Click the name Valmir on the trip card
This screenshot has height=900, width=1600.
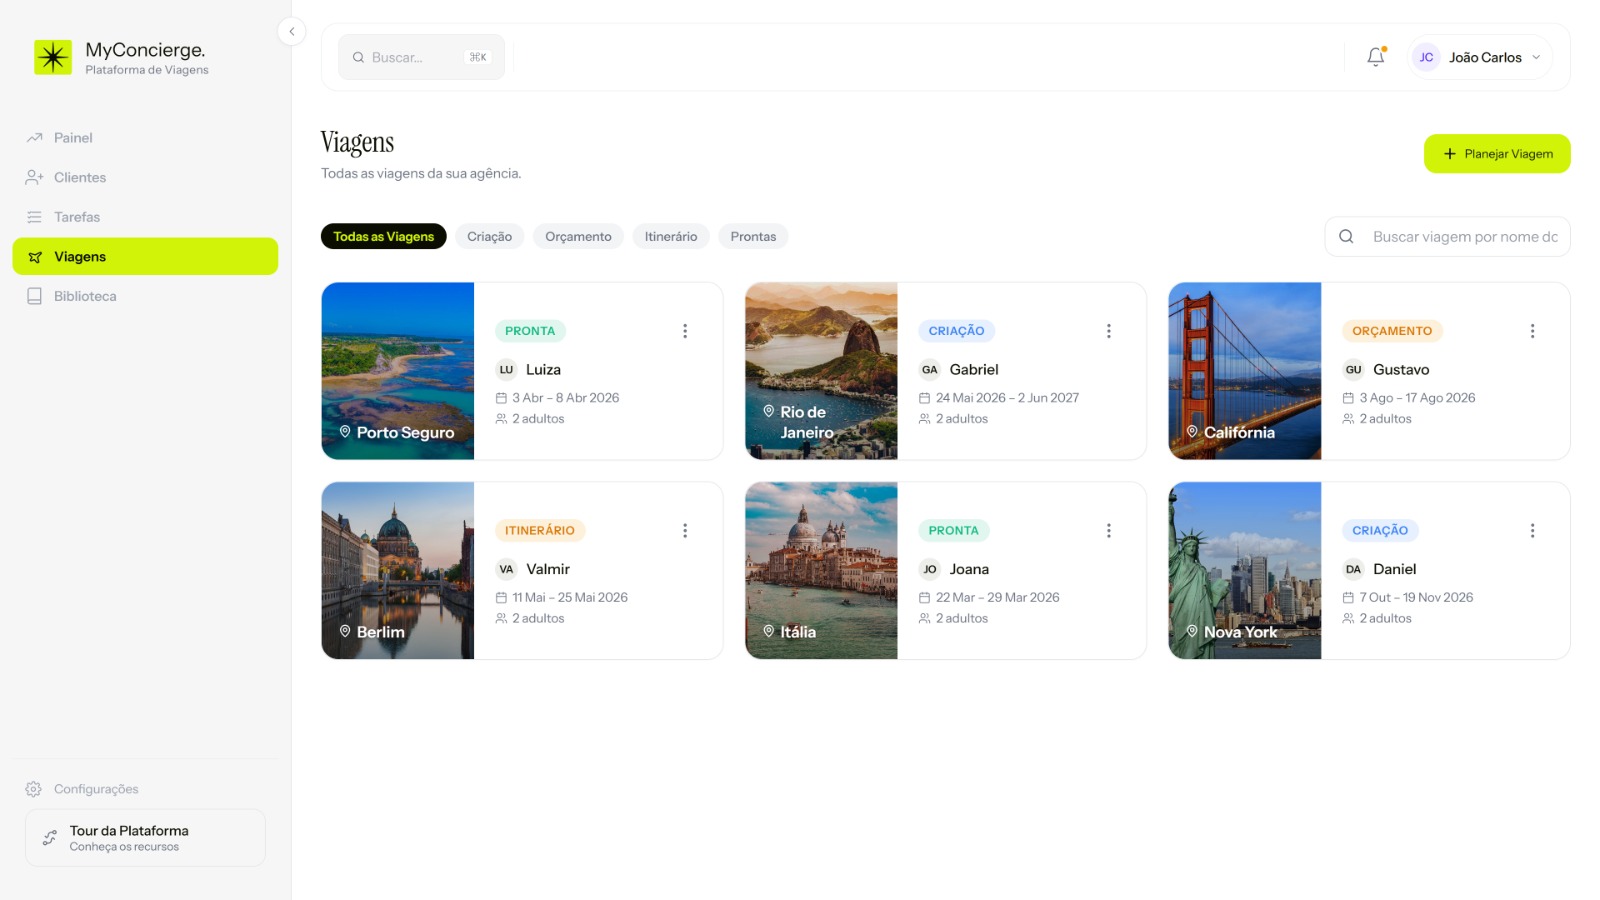point(548,569)
